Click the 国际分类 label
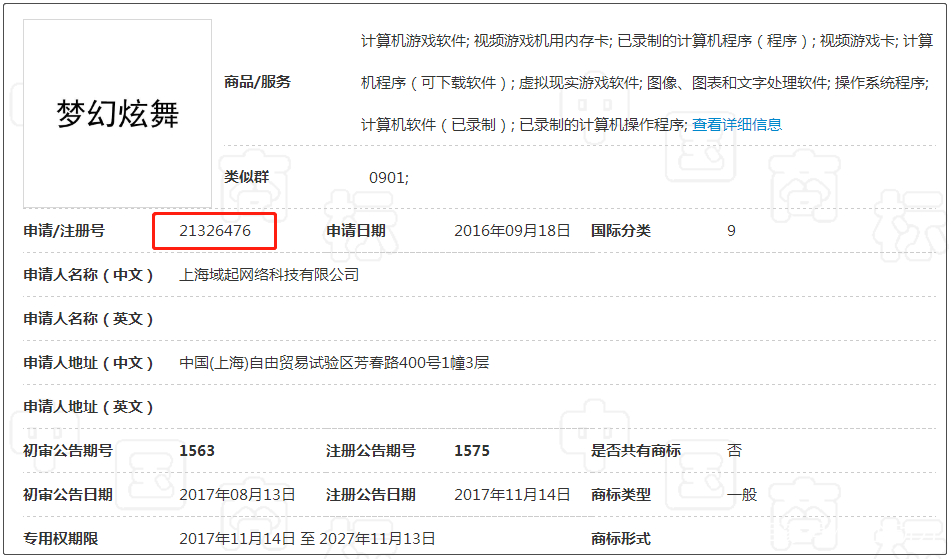Image resolution: width=951 pixels, height=559 pixels. [x=620, y=230]
